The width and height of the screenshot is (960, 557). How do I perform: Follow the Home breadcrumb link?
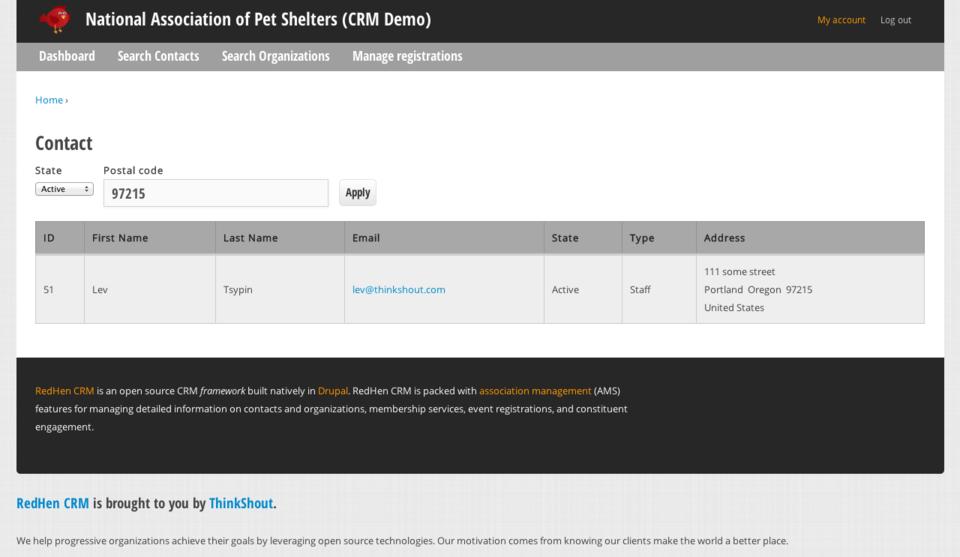click(48, 100)
